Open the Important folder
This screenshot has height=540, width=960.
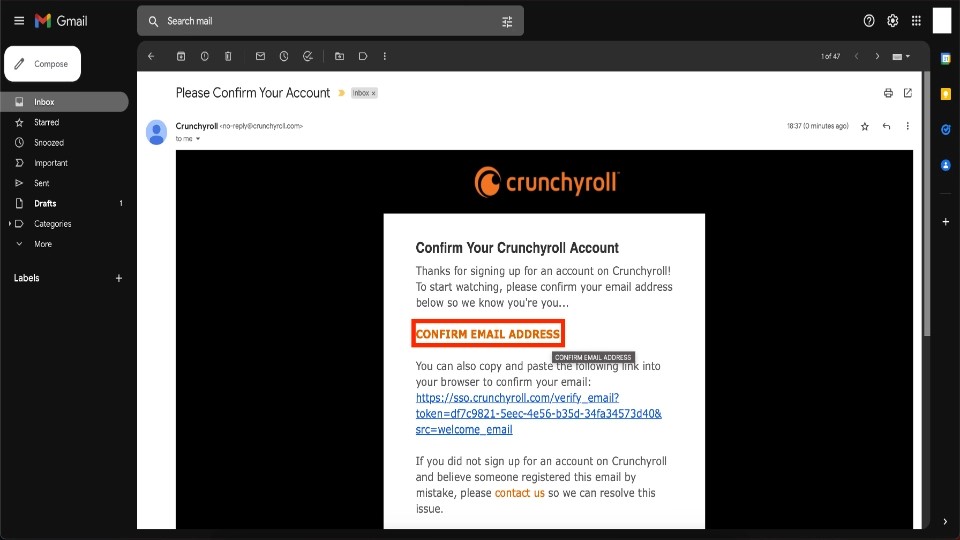point(64,163)
